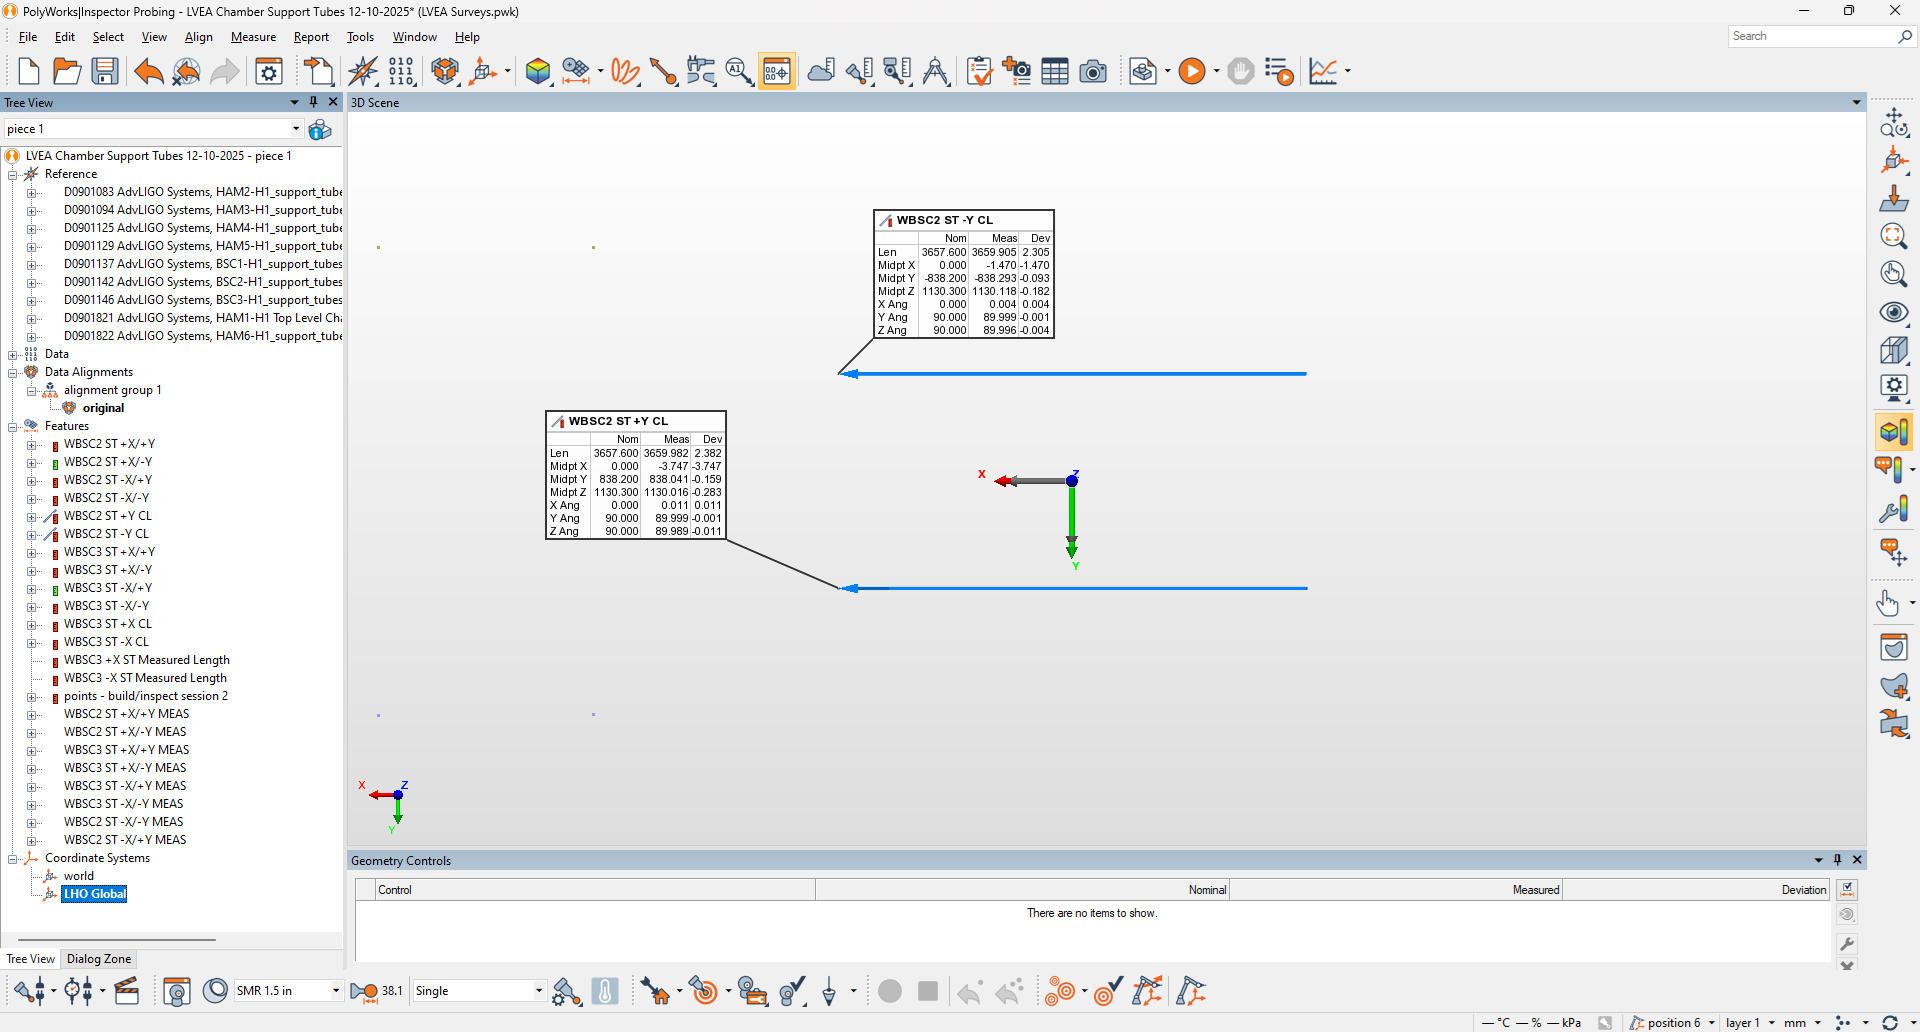Toggle the highlighted annotation display toolbar button
This screenshot has height=1032, width=1920.
pyautogui.click(x=777, y=71)
